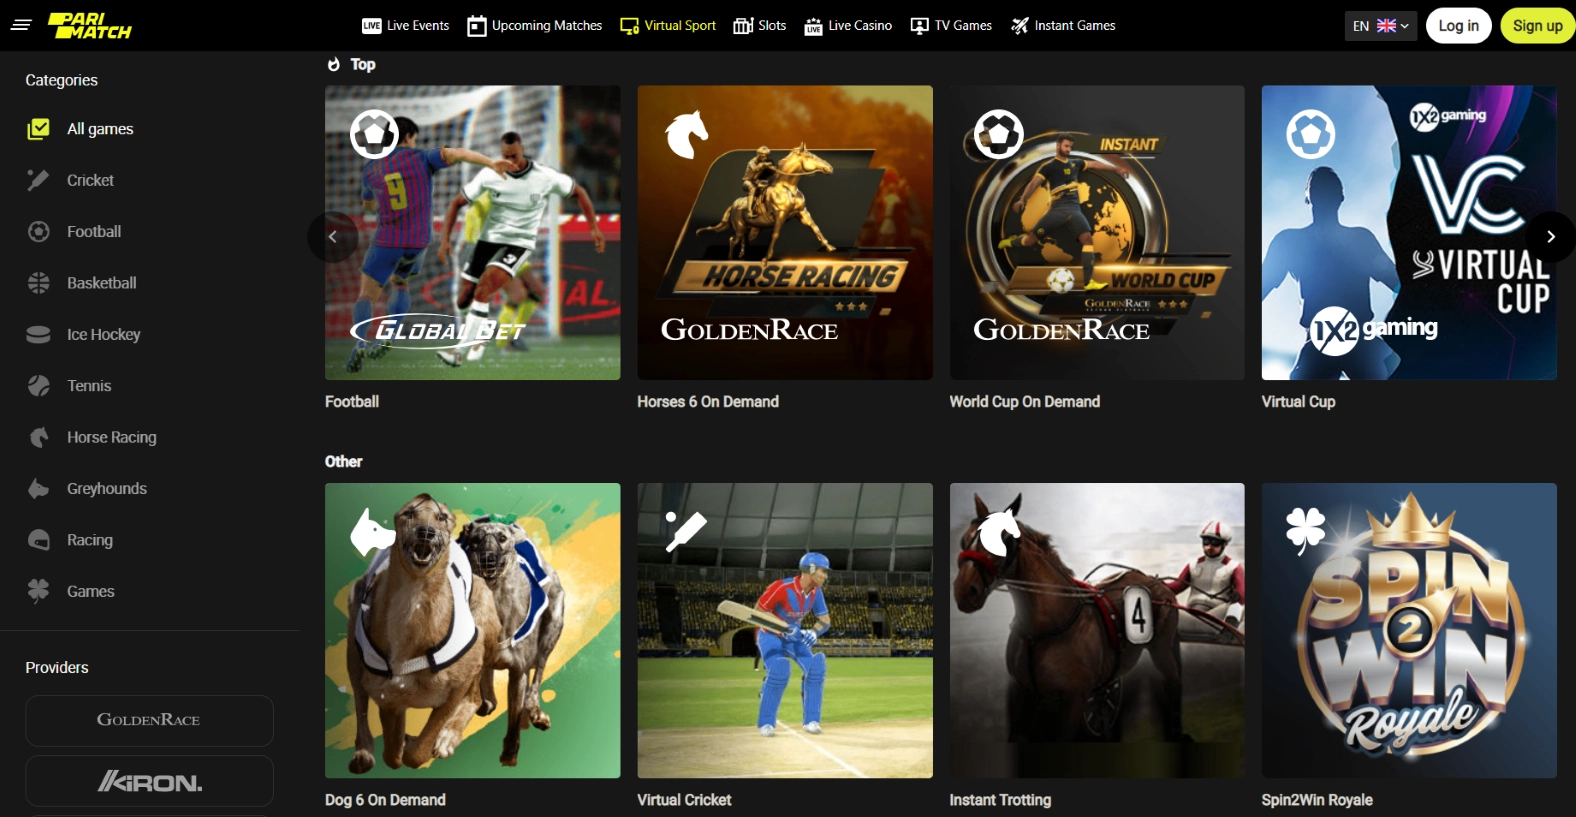Click the Games clover icon in sidebar
The width and height of the screenshot is (1576, 817).
pyautogui.click(x=38, y=591)
